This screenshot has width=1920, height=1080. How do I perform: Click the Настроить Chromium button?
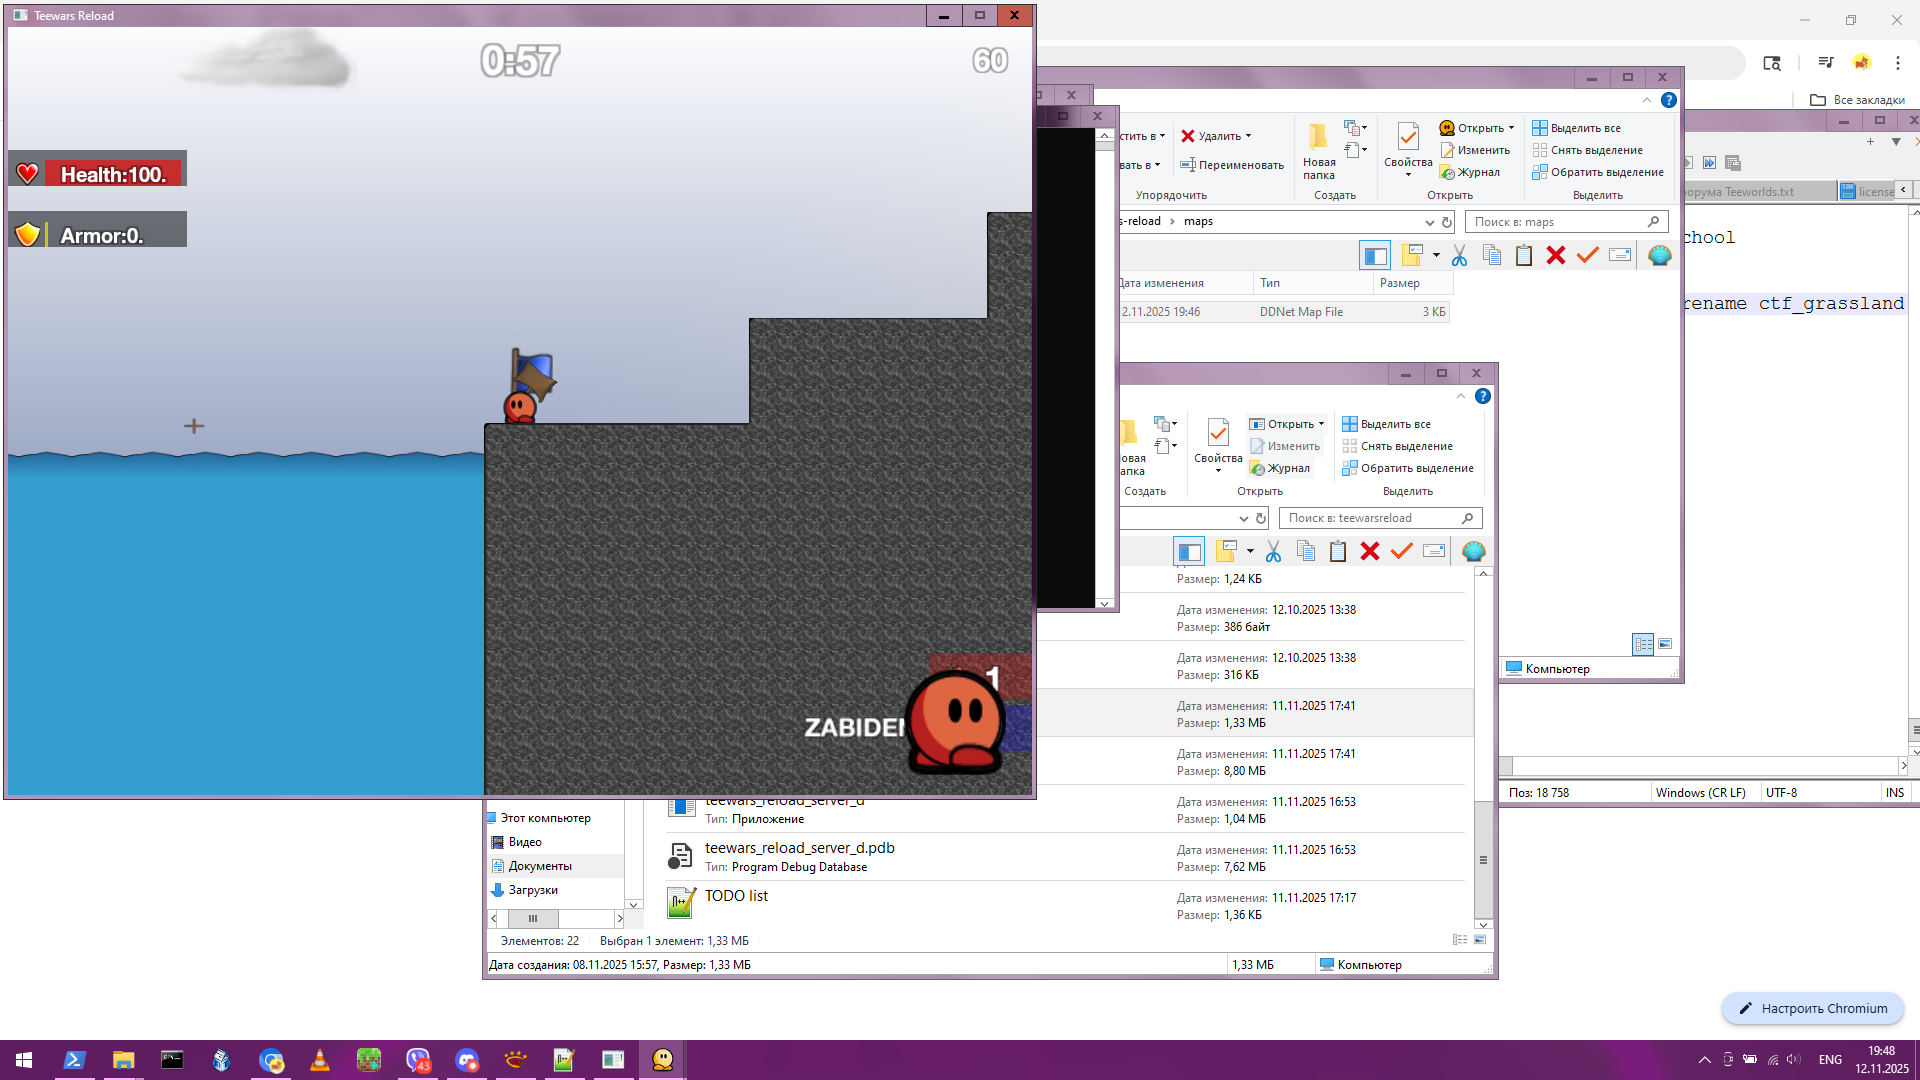click(1812, 1008)
